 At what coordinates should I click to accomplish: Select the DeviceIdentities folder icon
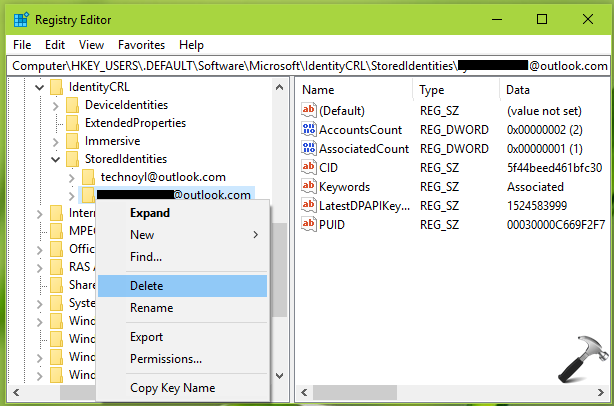tap(72, 105)
